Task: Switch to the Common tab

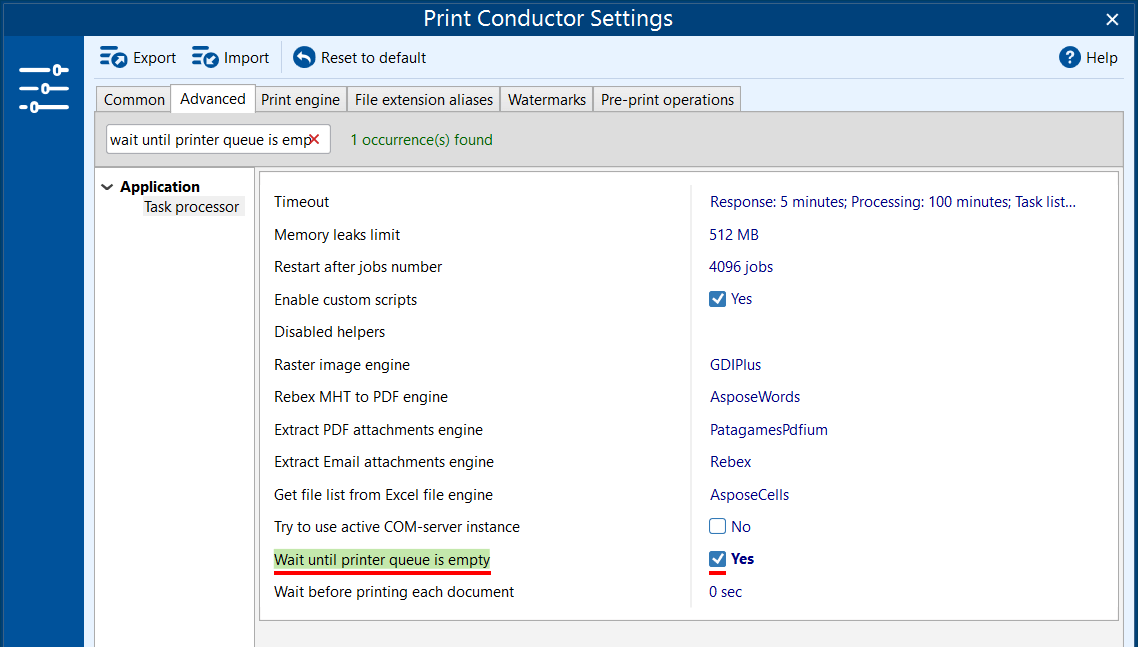Action: (x=134, y=100)
